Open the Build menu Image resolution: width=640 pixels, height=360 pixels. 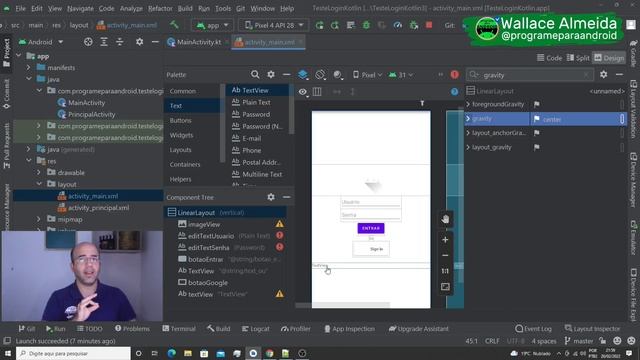click(185, 8)
